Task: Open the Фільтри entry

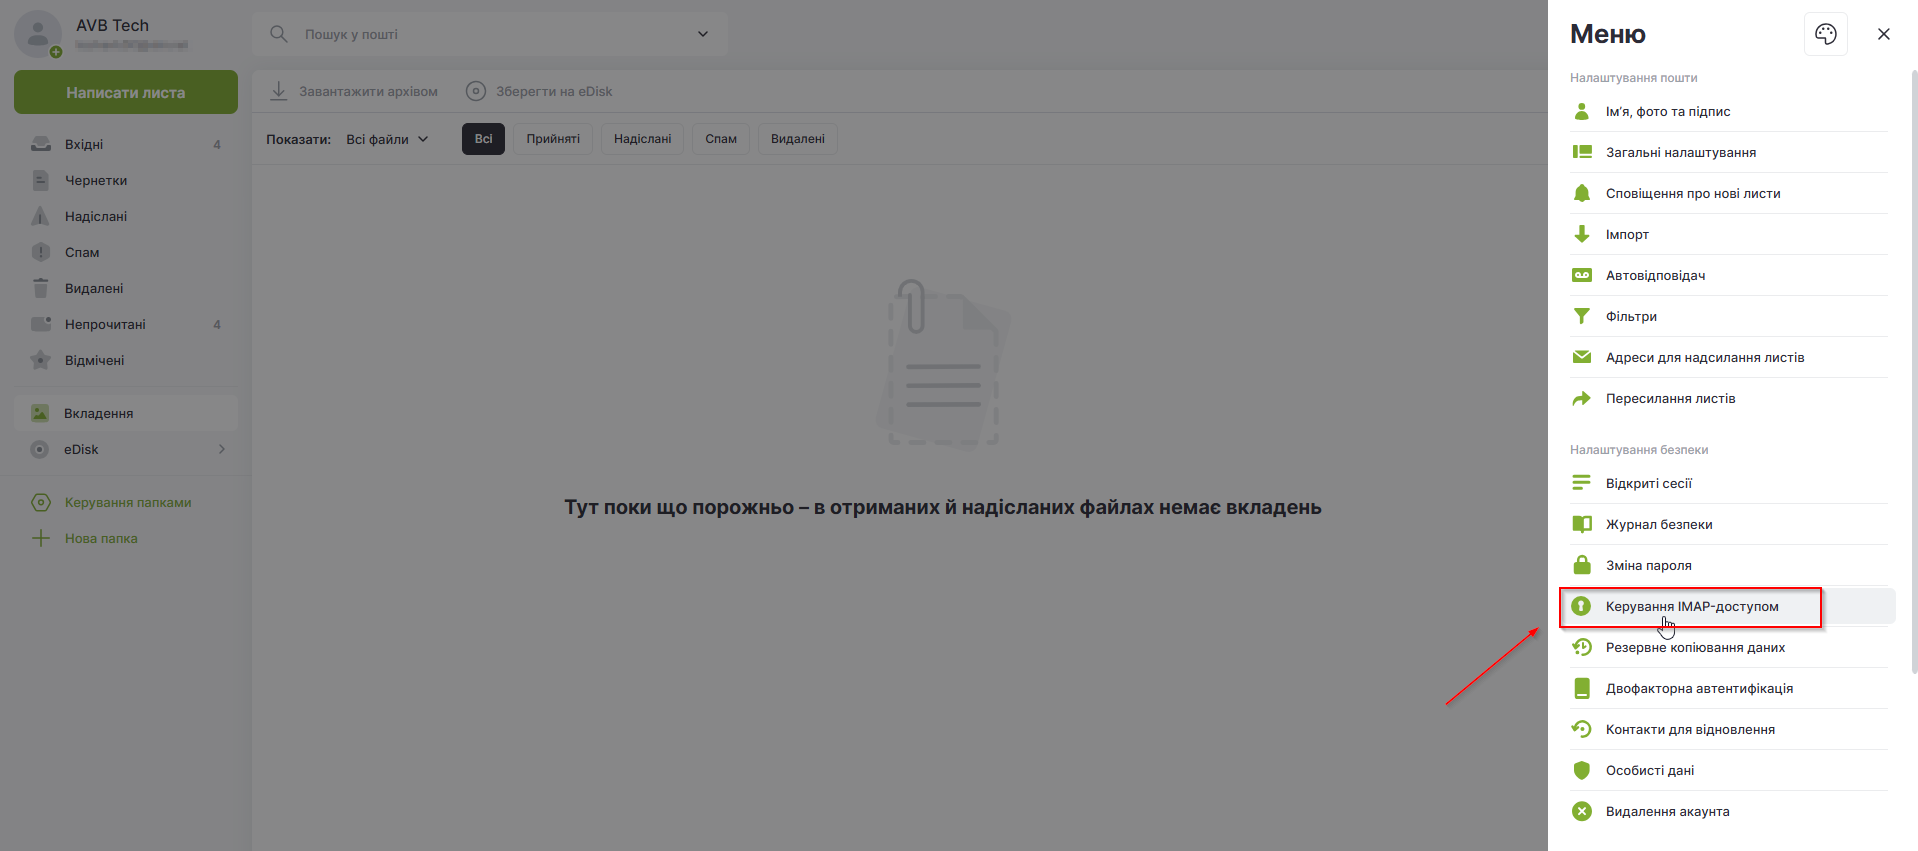Action: (1728, 316)
